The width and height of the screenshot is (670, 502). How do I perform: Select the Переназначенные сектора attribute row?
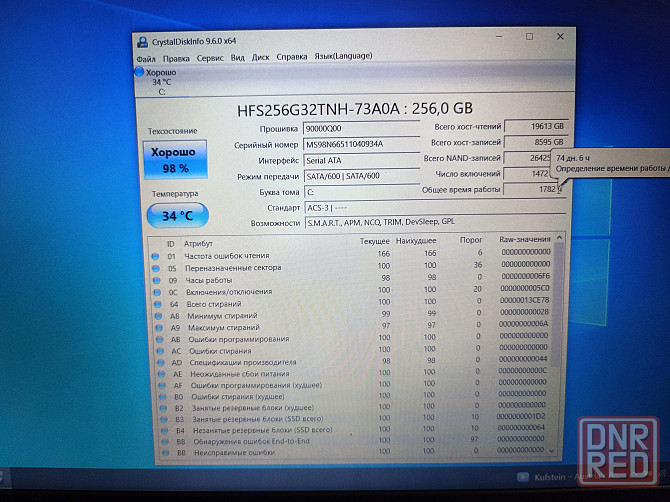[351, 267]
